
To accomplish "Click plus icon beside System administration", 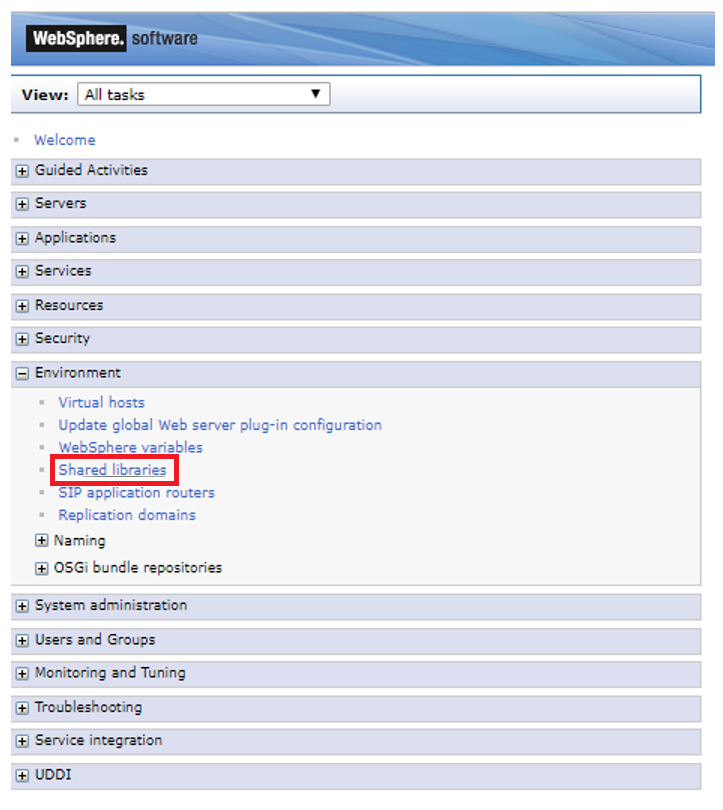I will [23, 606].
